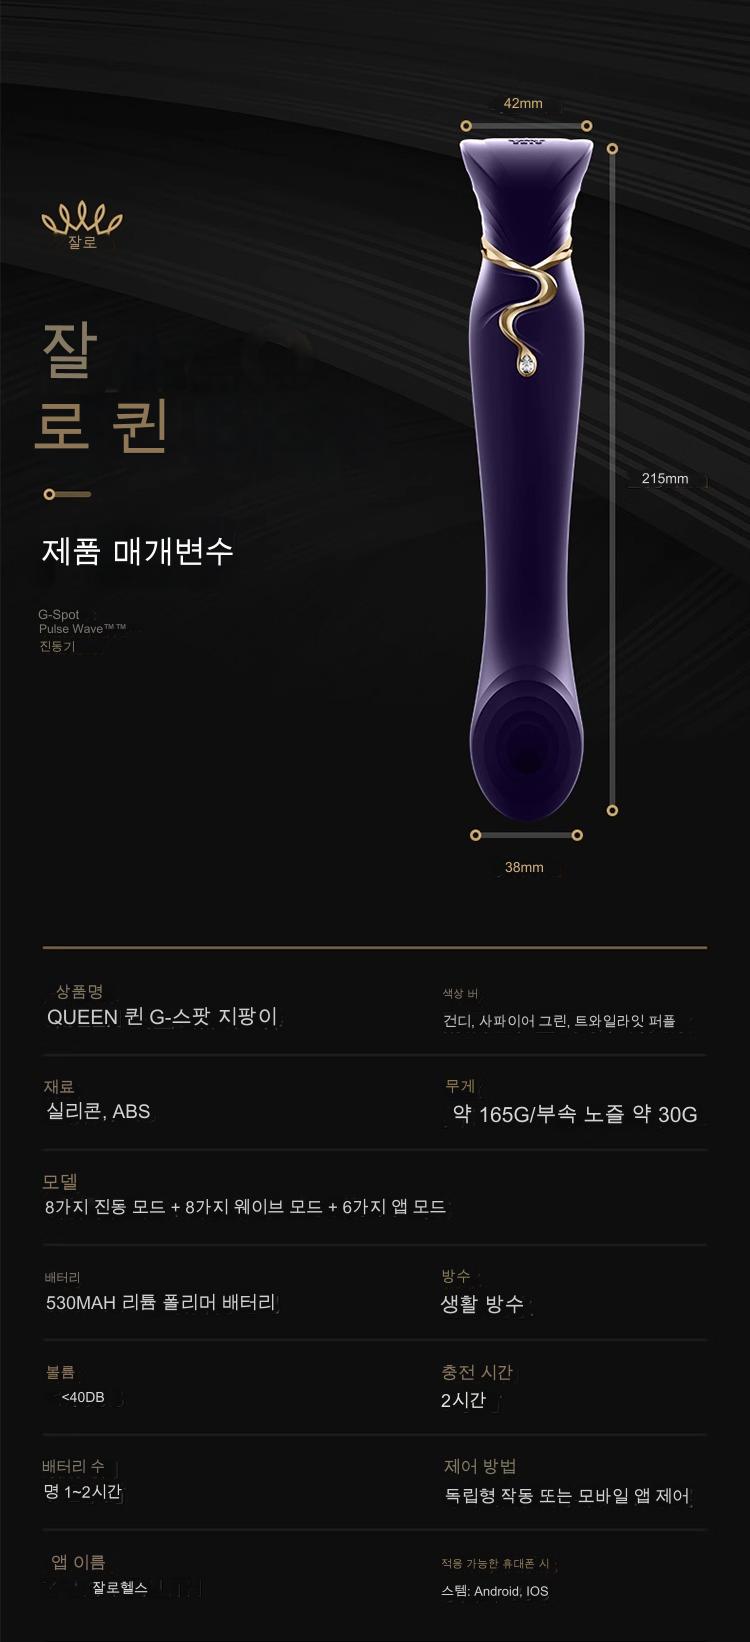Click the 42mm width label
Image resolution: width=750 pixels, height=1642 pixels.
tap(523, 103)
